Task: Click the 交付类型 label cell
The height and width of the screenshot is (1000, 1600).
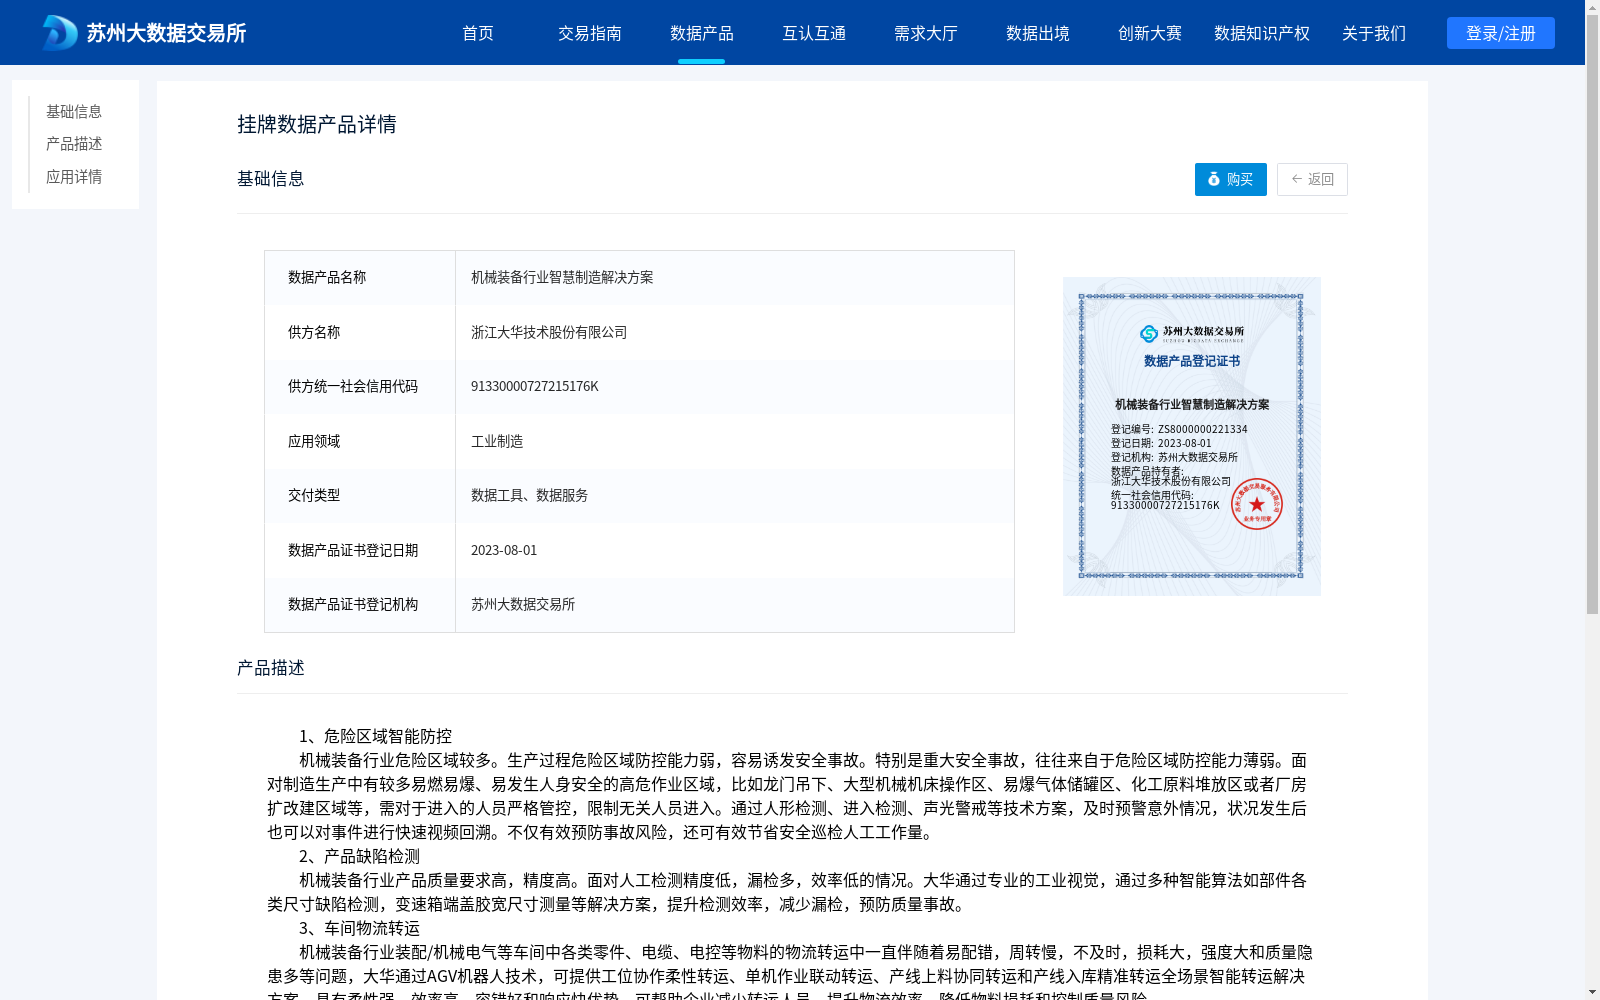Action: pyautogui.click(x=360, y=495)
